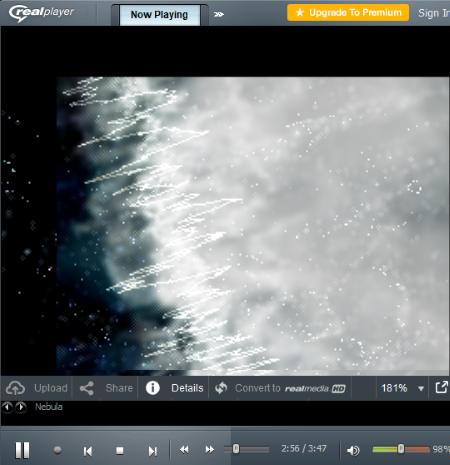The width and height of the screenshot is (450, 465).
Task: Open the Sign In link
Action: 434,13
